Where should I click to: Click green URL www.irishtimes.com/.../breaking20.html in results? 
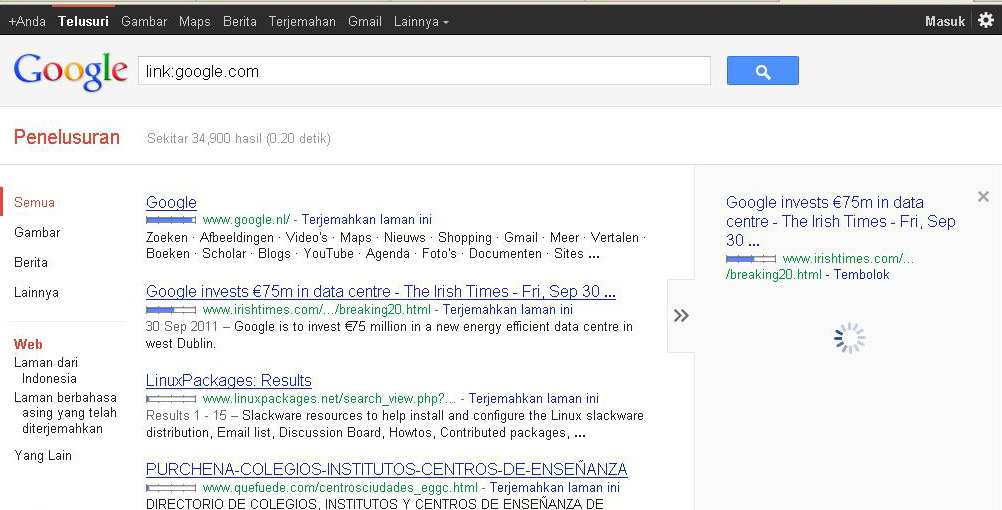point(316,310)
